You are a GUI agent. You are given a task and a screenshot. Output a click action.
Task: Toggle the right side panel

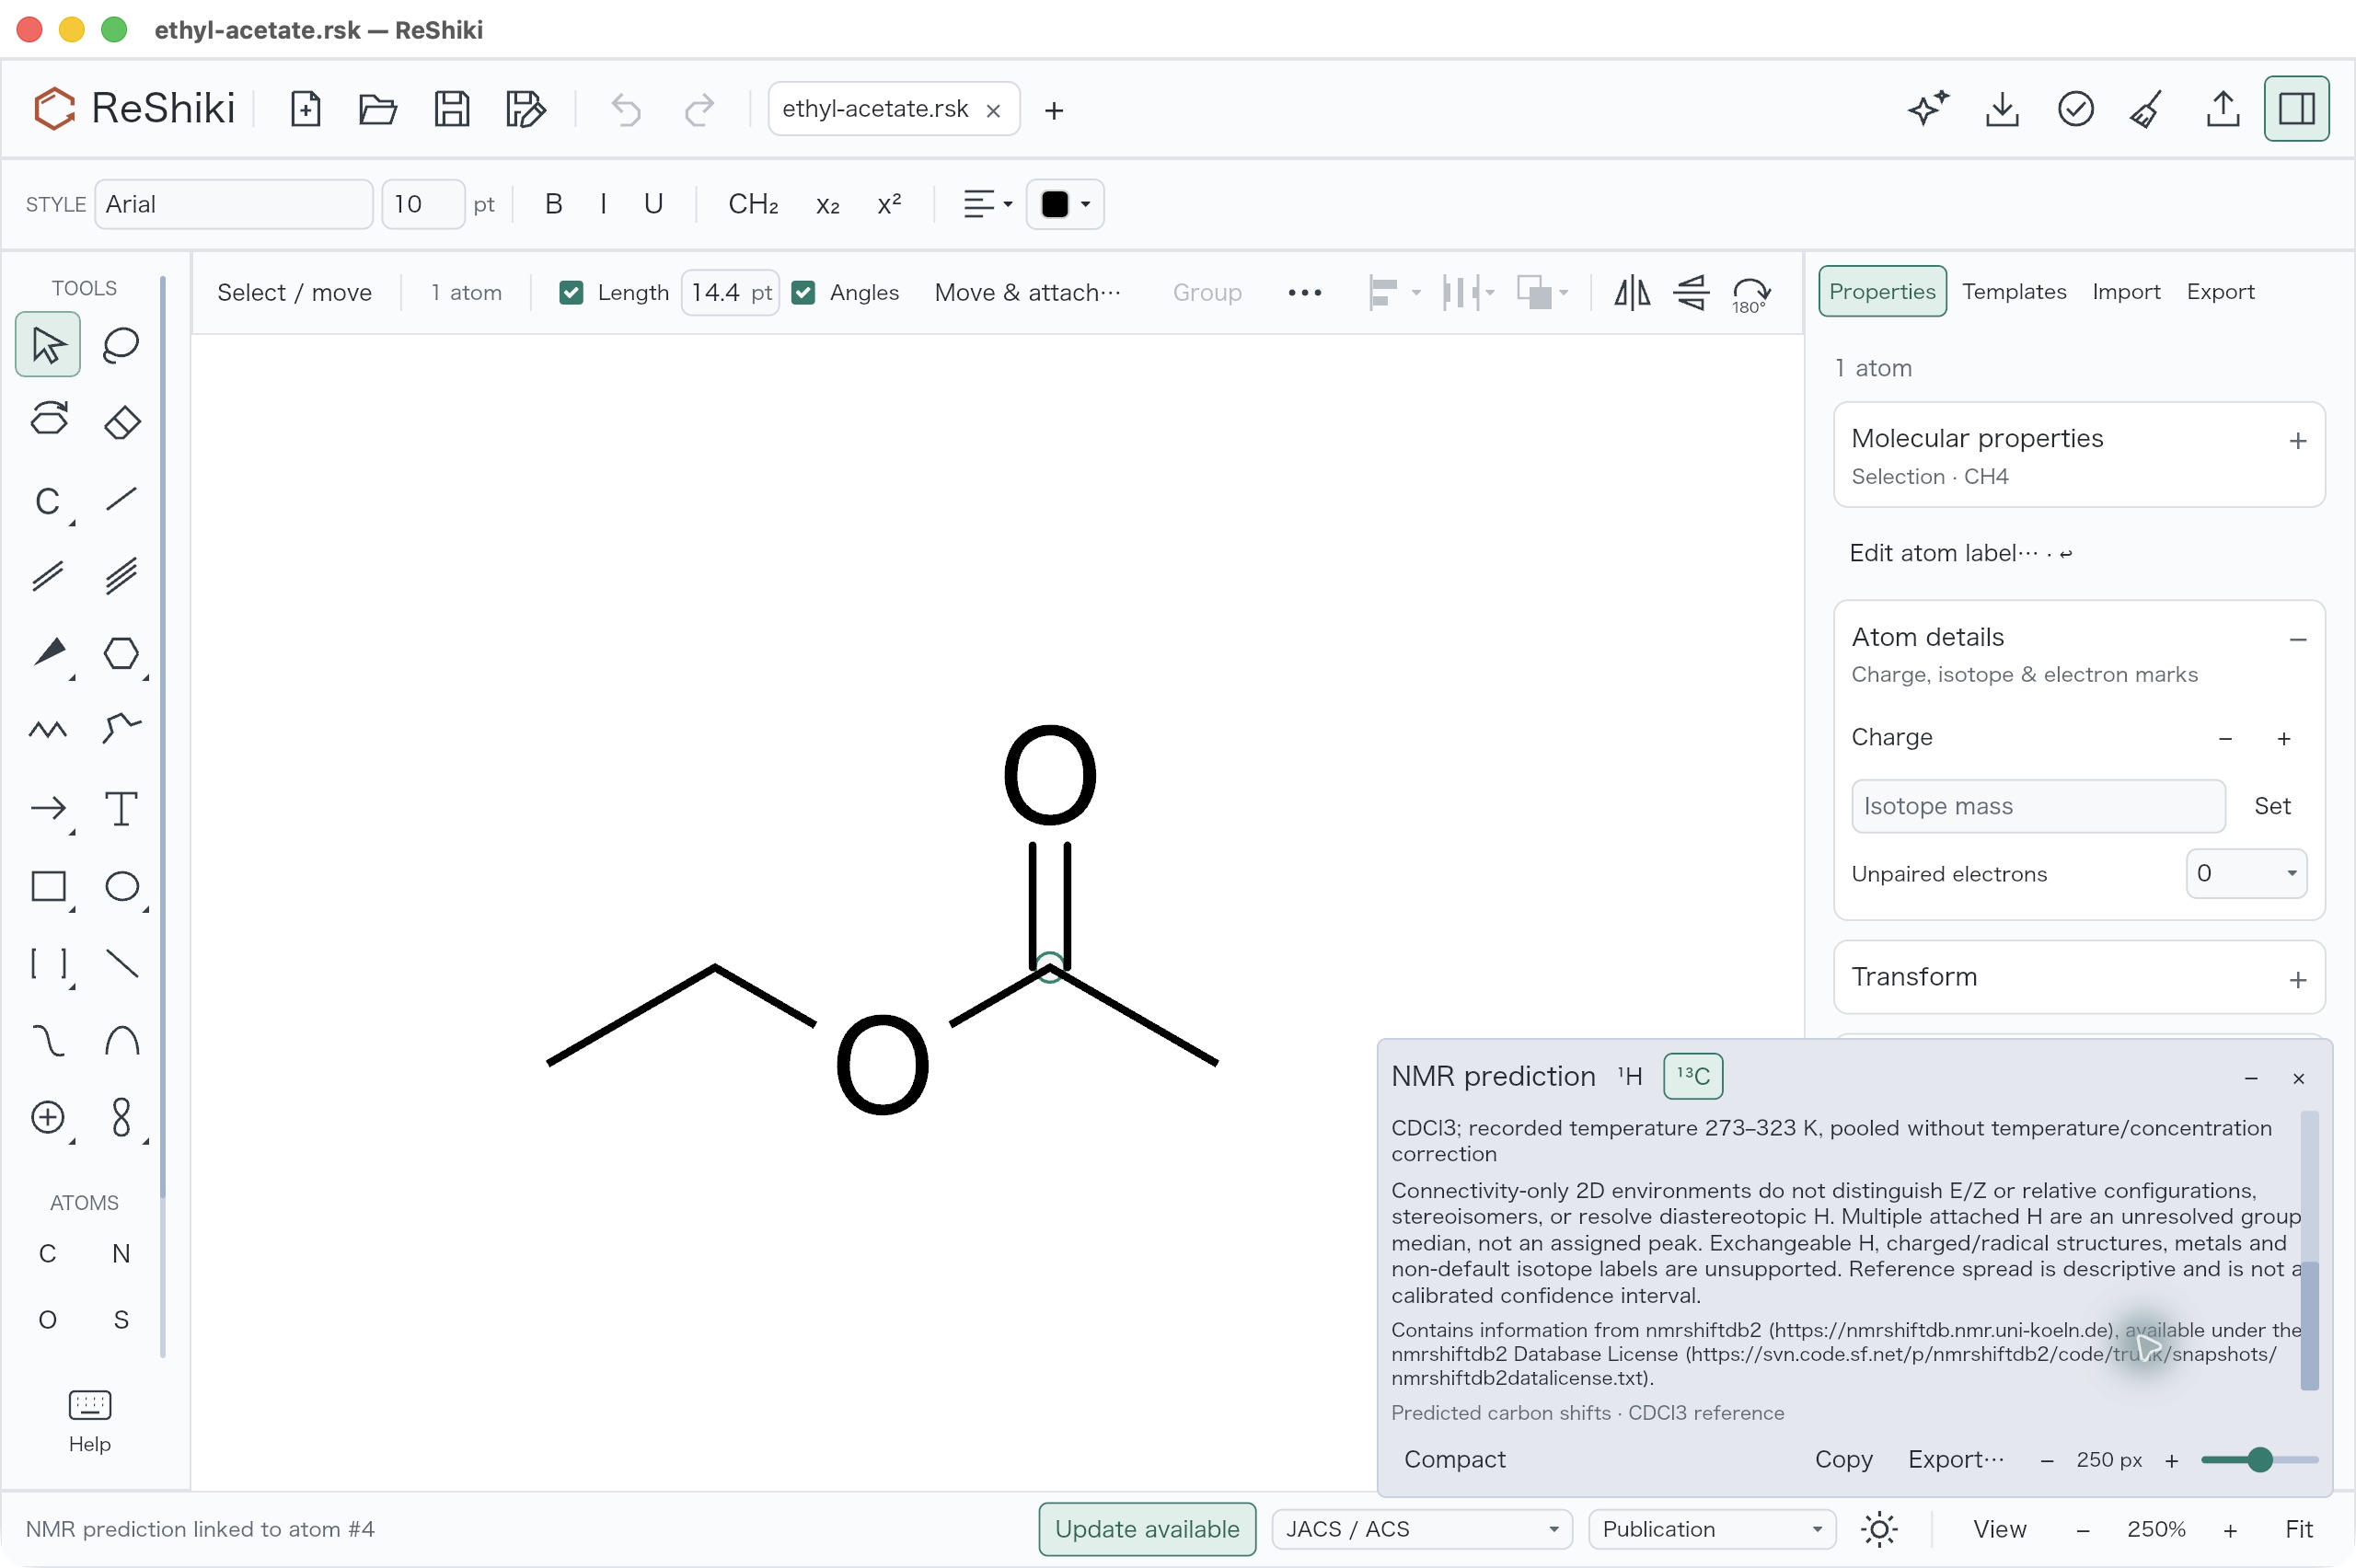(2296, 109)
